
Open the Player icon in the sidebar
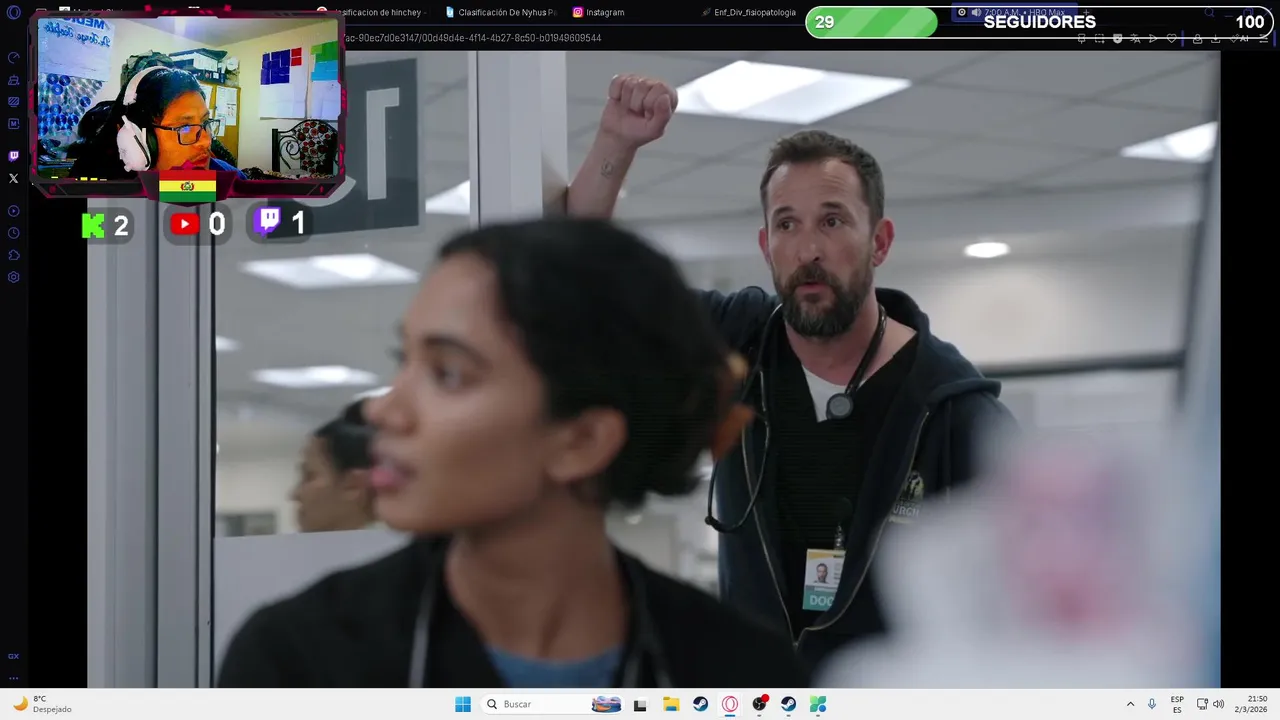click(13, 211)
